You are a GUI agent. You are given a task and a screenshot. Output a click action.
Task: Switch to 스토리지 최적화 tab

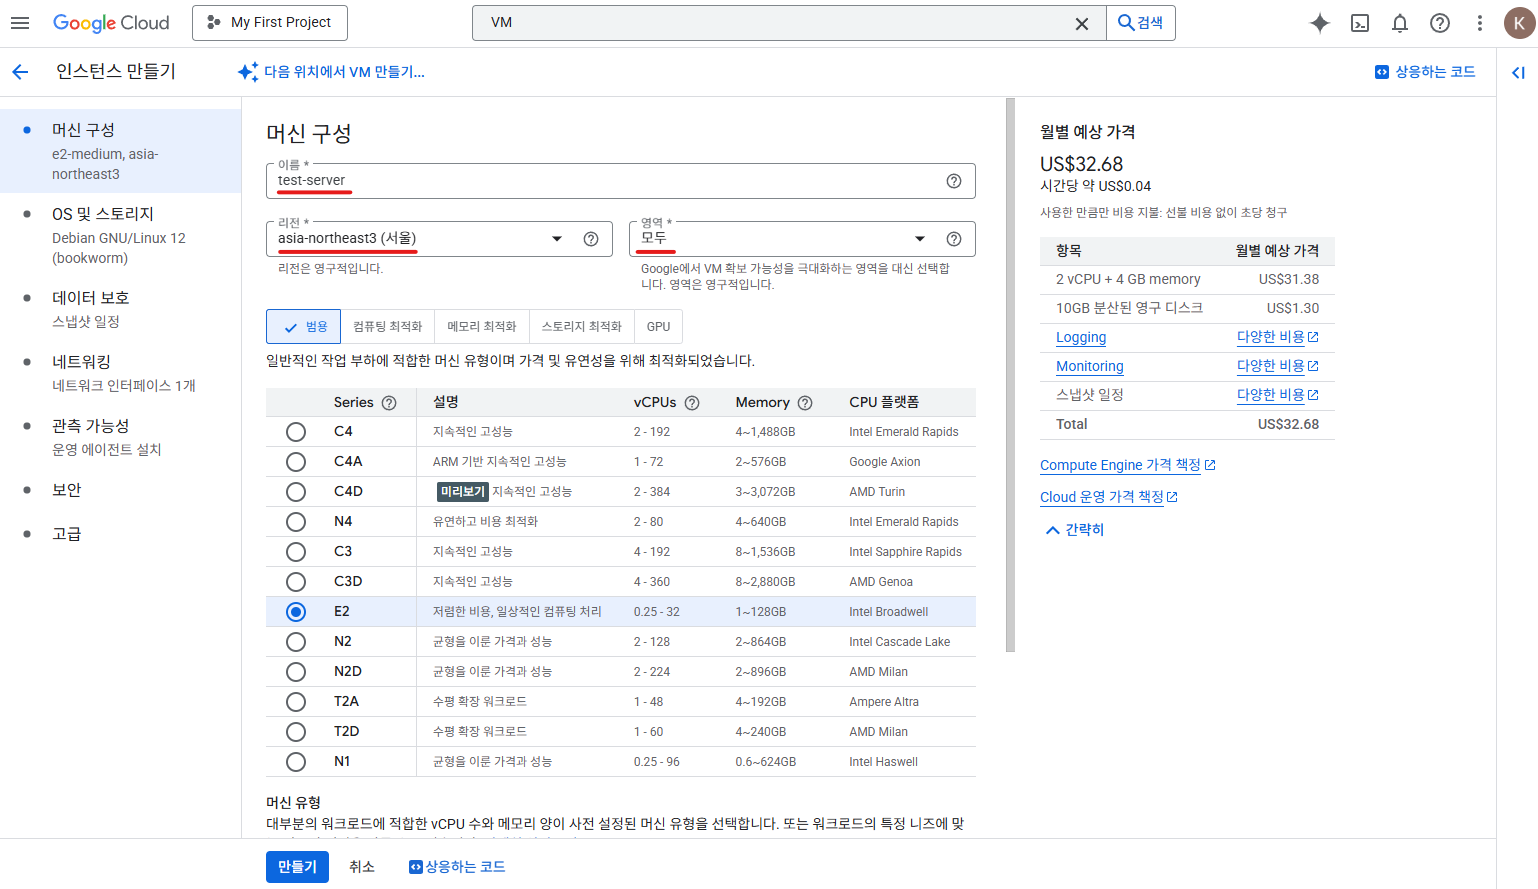(582, 327)
